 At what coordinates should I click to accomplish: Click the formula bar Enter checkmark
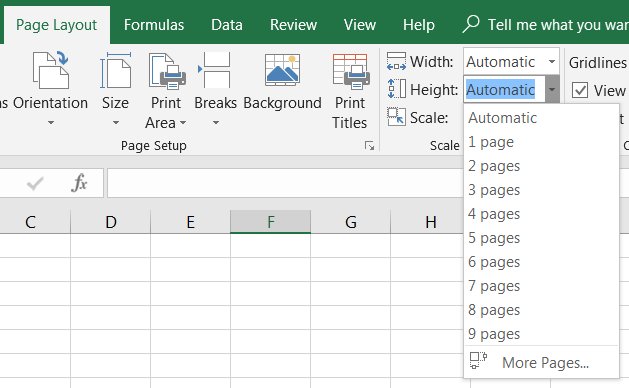tap(35, 184)
